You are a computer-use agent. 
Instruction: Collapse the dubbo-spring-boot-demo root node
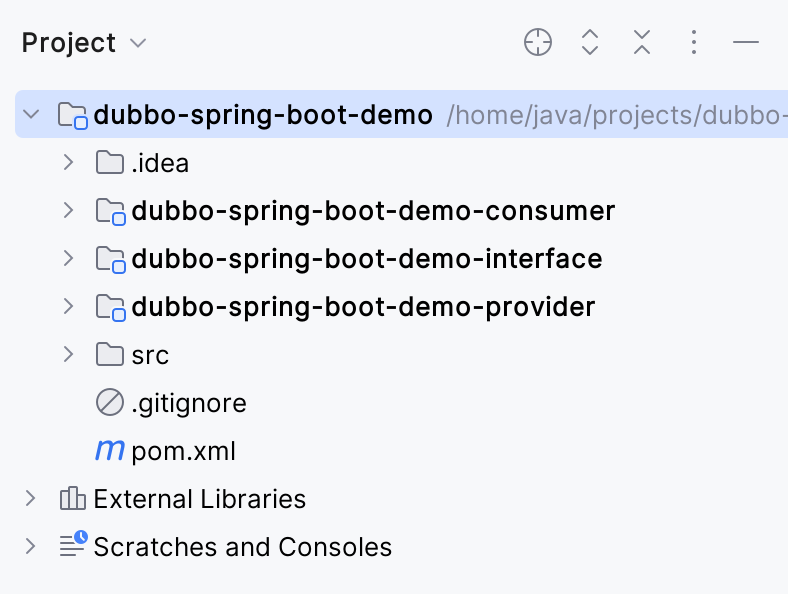pyautogui.click(x=31, y=114)
